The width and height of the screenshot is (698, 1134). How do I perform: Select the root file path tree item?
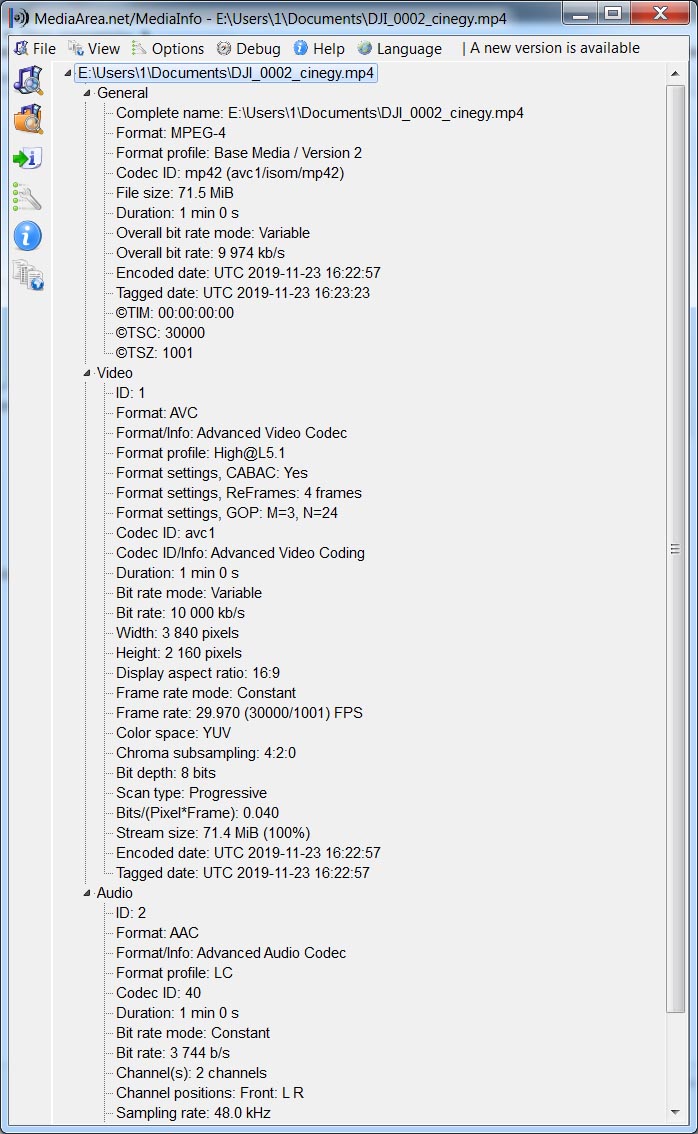click(226, 73)
